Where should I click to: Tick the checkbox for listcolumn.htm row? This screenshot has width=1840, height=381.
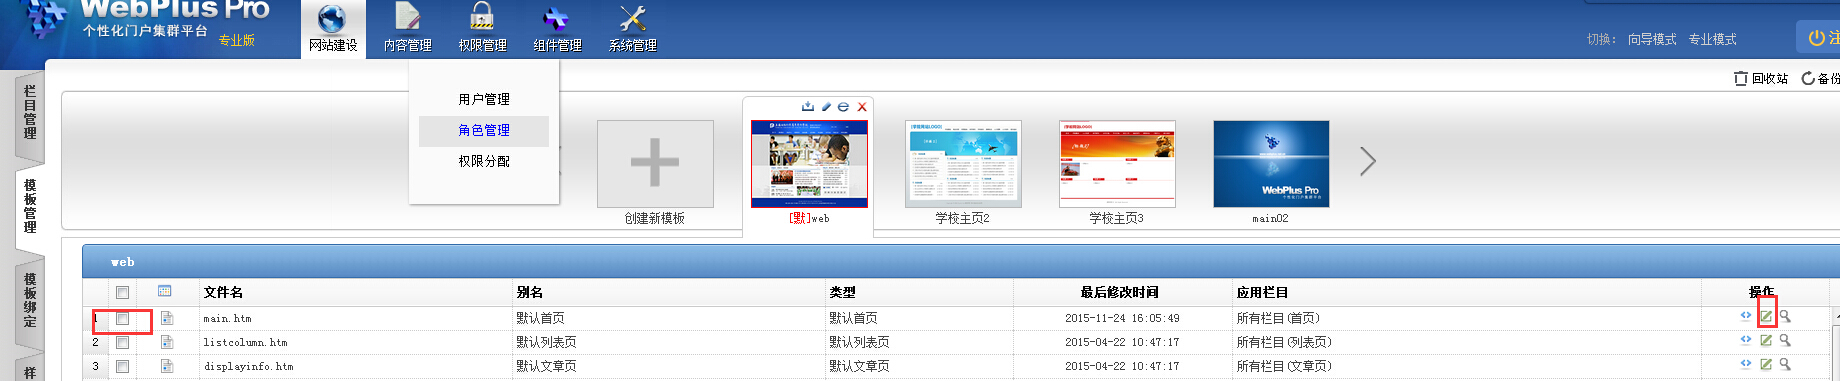tap(122, 342)
